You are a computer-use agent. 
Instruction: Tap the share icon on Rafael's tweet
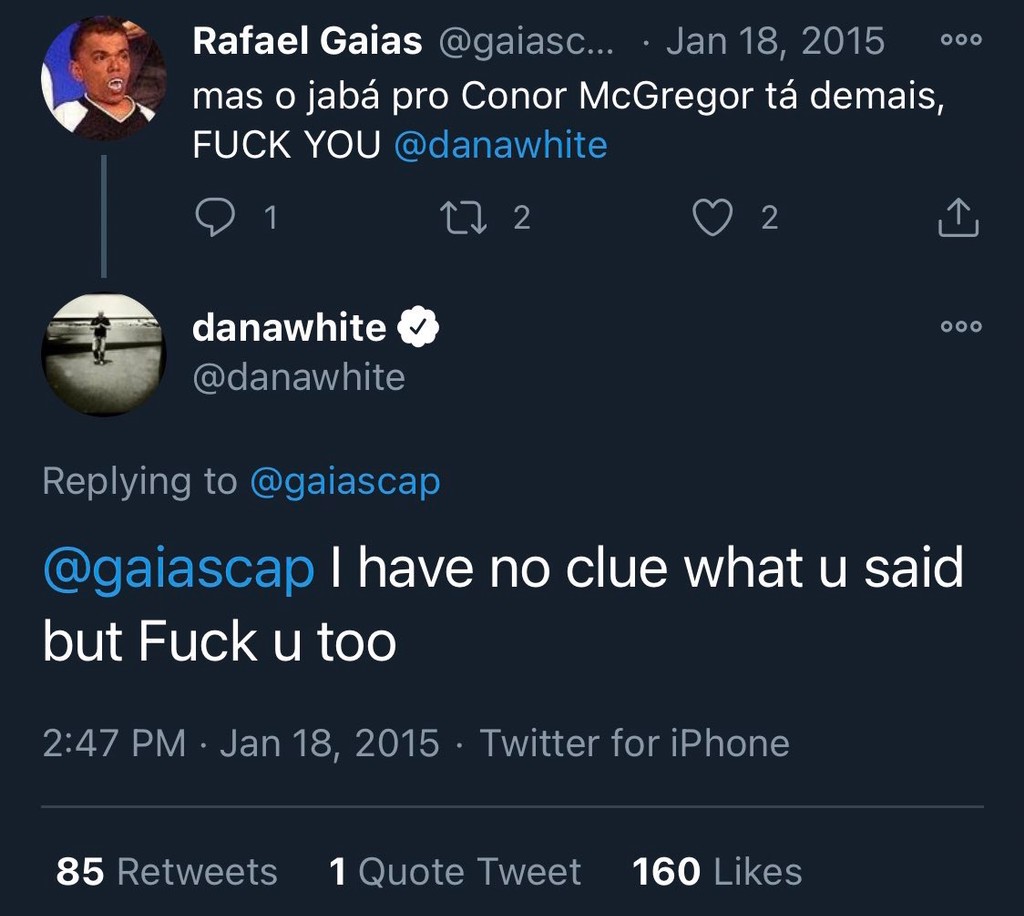tap(957, 217)
